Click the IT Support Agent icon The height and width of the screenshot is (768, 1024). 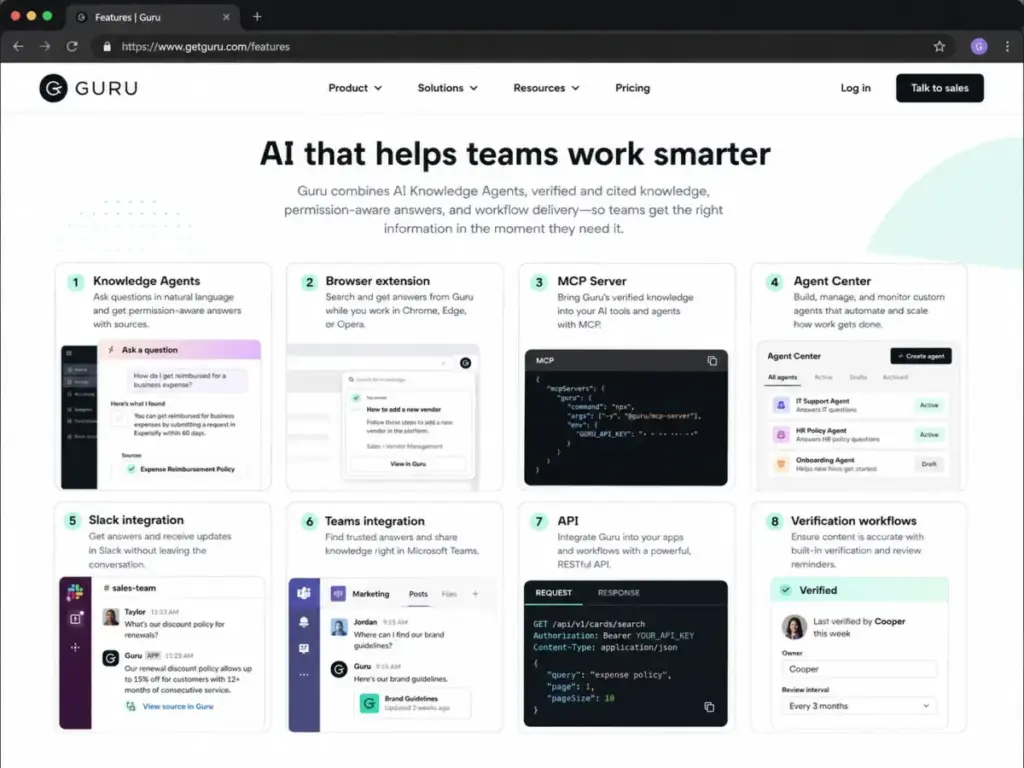click(x=780, y=405)
